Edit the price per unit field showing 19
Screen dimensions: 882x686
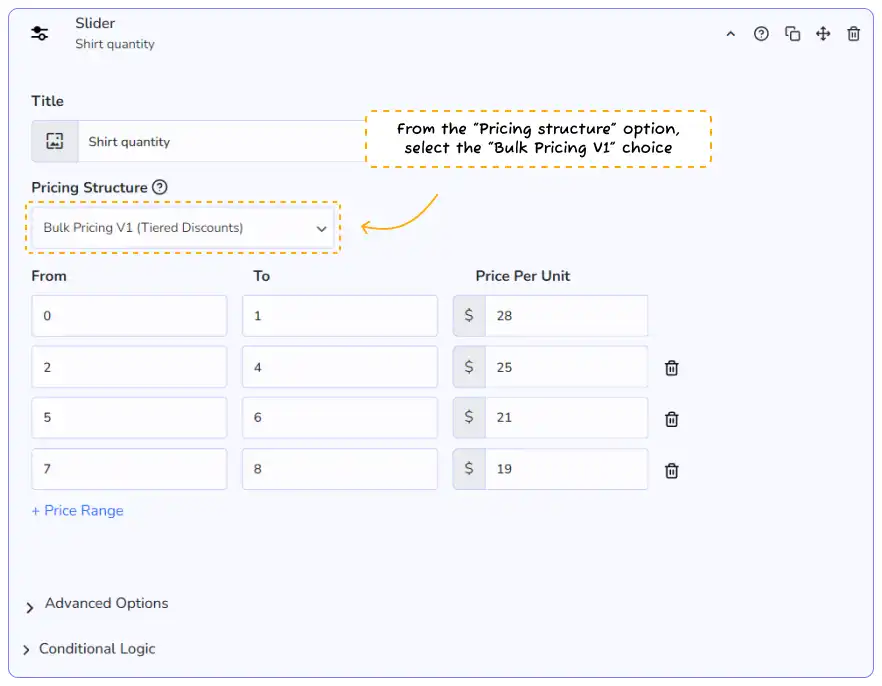point(565,469)
